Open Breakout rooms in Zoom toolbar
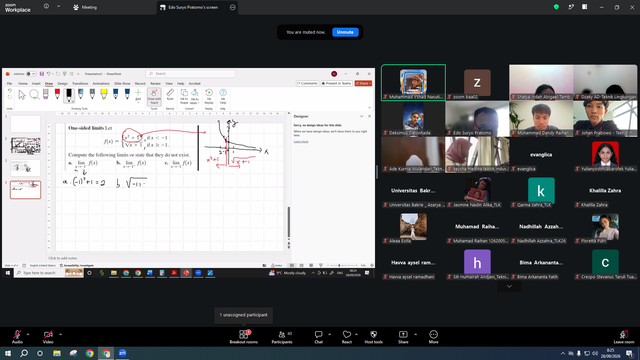 pyautogui.click(x=244, y=337)
